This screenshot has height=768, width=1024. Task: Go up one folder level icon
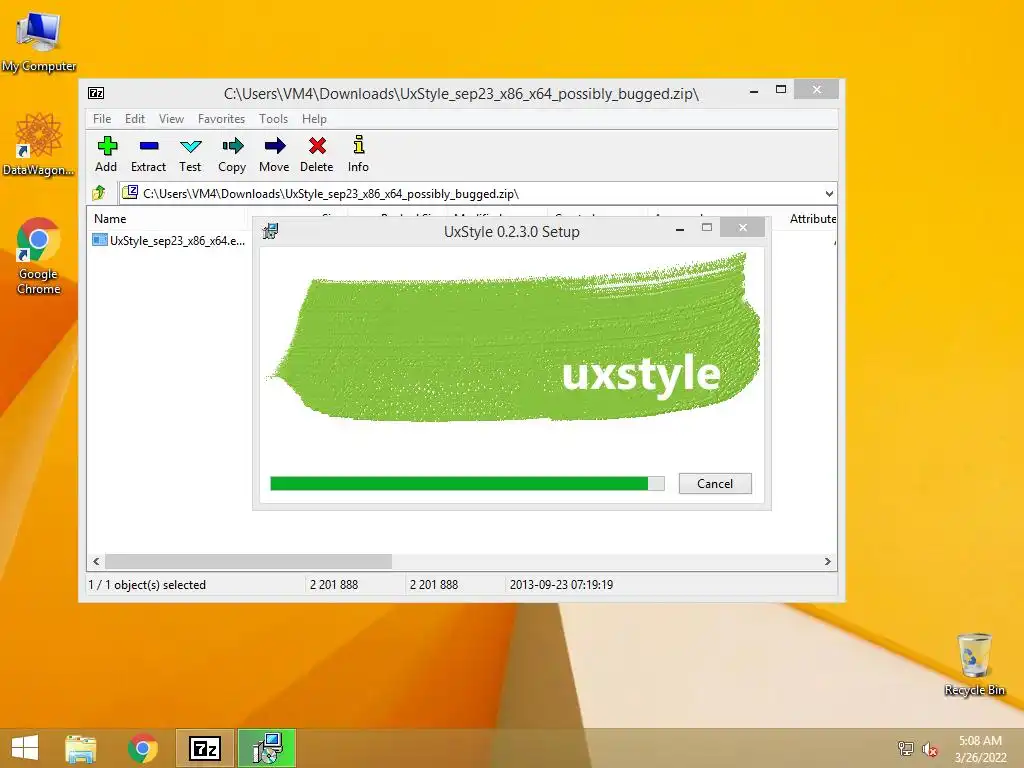coord(99,193)
